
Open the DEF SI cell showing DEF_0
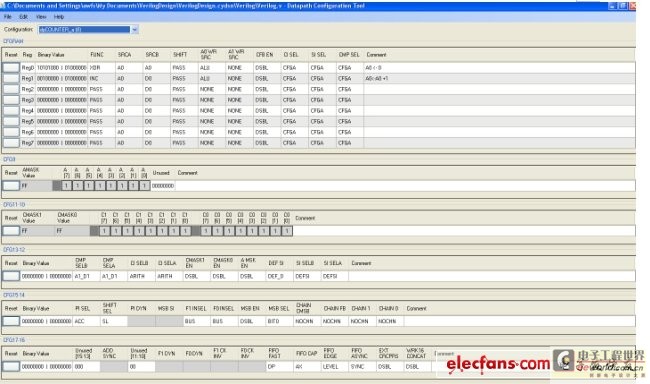tap(279, 276)
